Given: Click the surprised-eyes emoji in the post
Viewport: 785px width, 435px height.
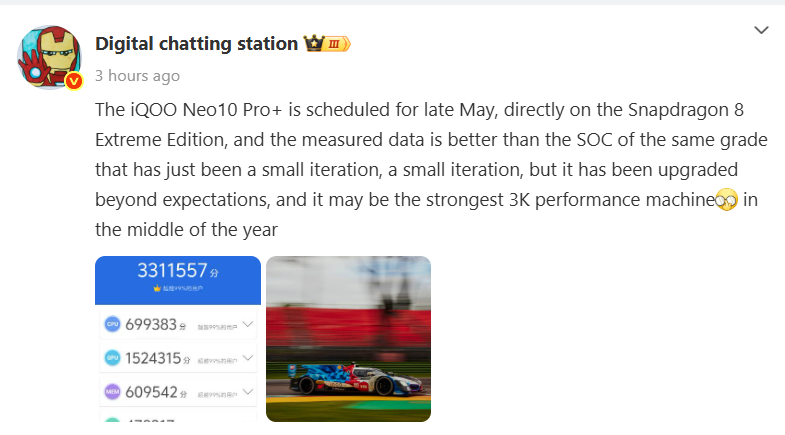Looking at the screenshot, I should [726, 200].
